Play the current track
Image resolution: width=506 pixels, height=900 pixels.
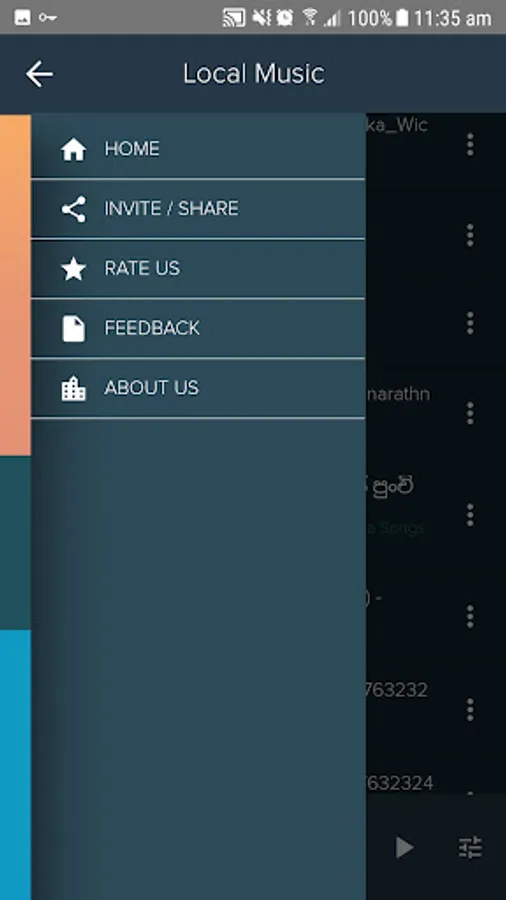click(404, 847)
